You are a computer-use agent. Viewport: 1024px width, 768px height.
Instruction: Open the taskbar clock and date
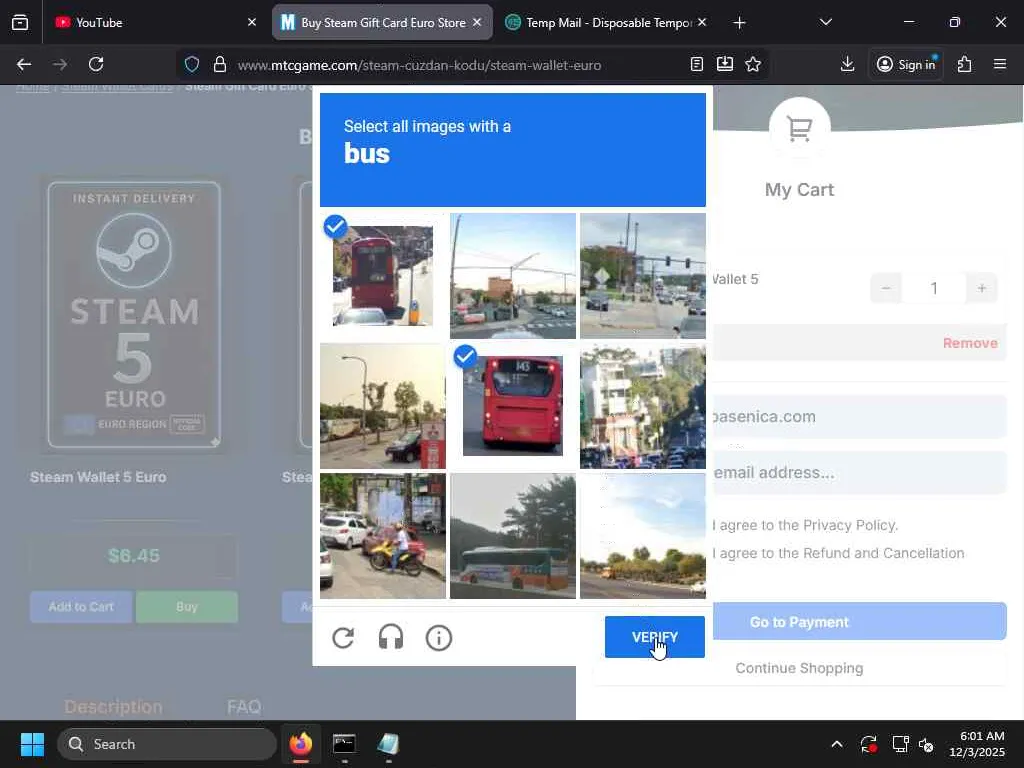(x=977, y=744)
